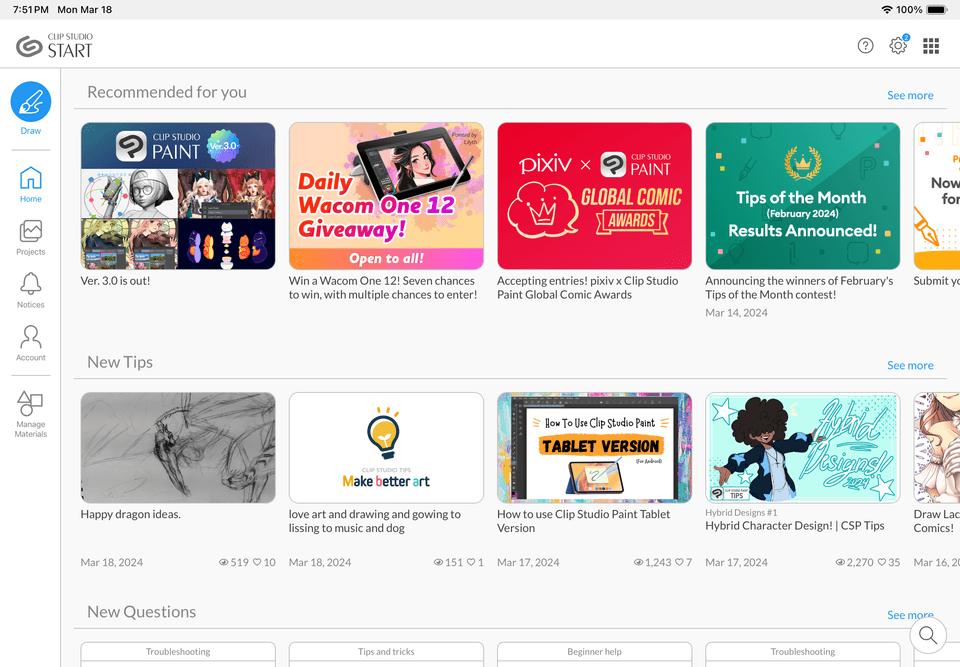Open the Happy dragon ideas tip
This screenshot has height=667, width=960.
pyautogui.click(x=178, y=448)
